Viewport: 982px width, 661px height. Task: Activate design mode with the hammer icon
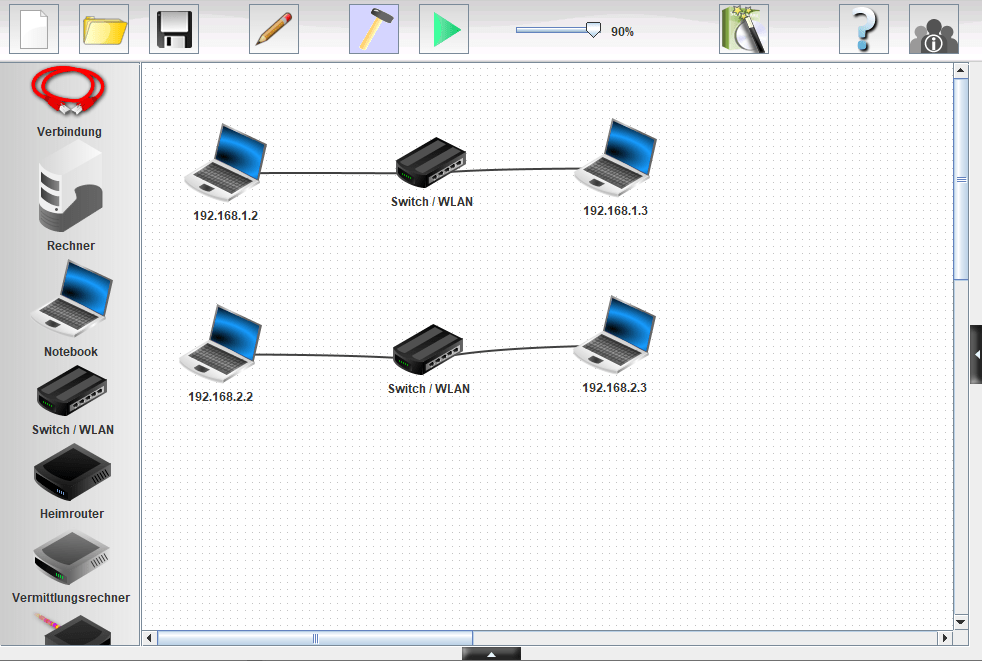374,29
